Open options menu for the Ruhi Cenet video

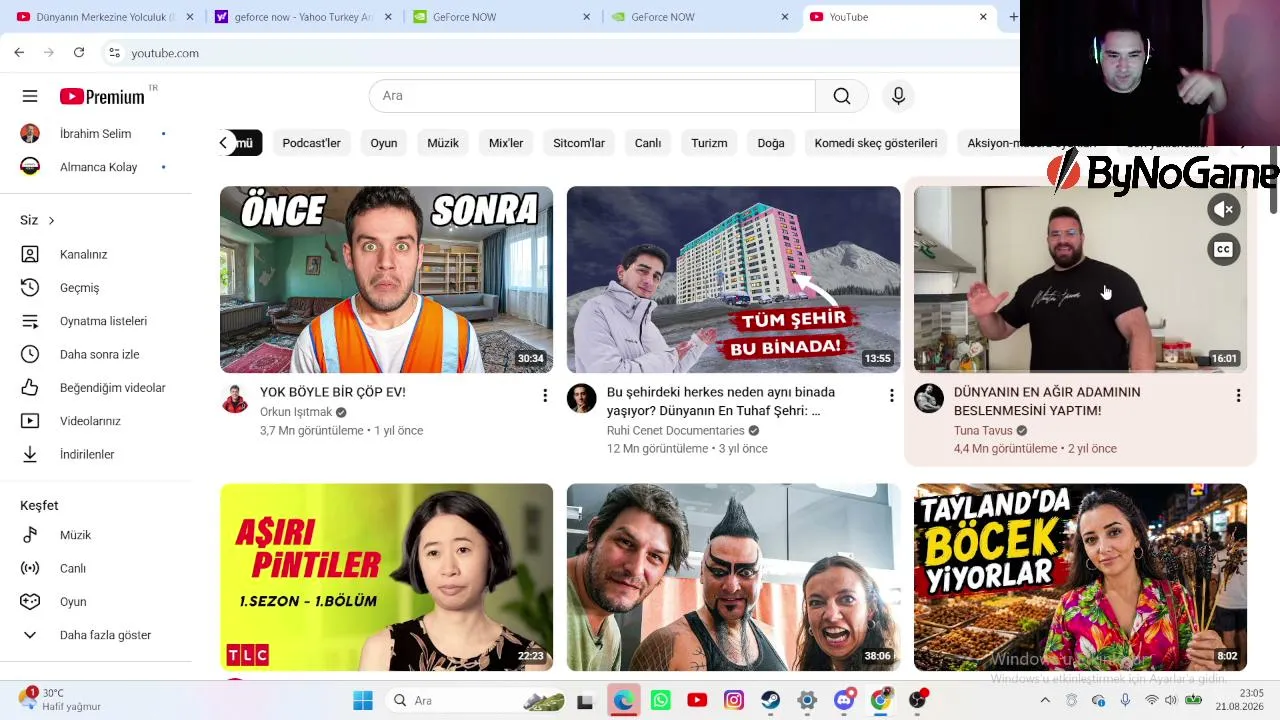click(x=892, y=396)
